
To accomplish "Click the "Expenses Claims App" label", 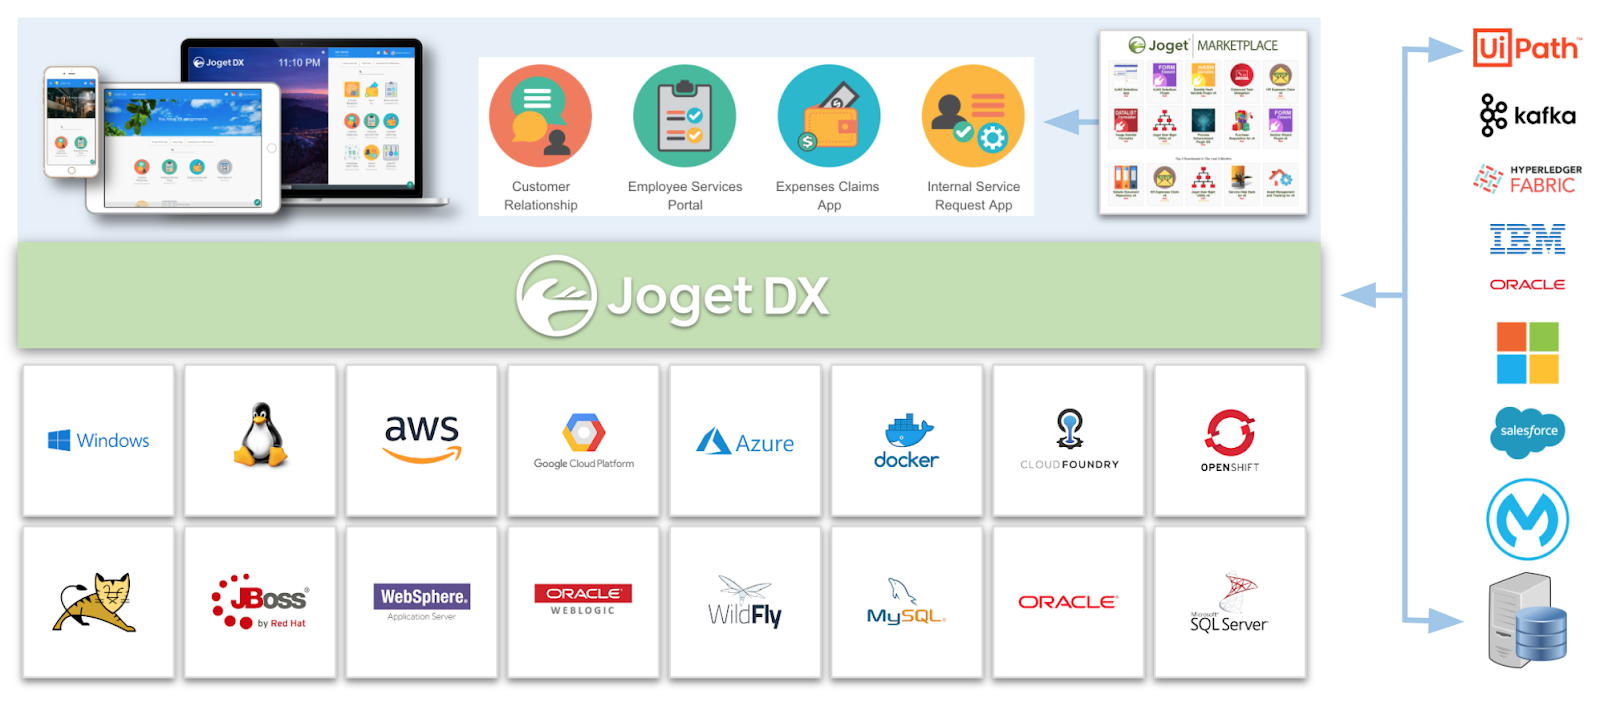I will coord(828,196).
